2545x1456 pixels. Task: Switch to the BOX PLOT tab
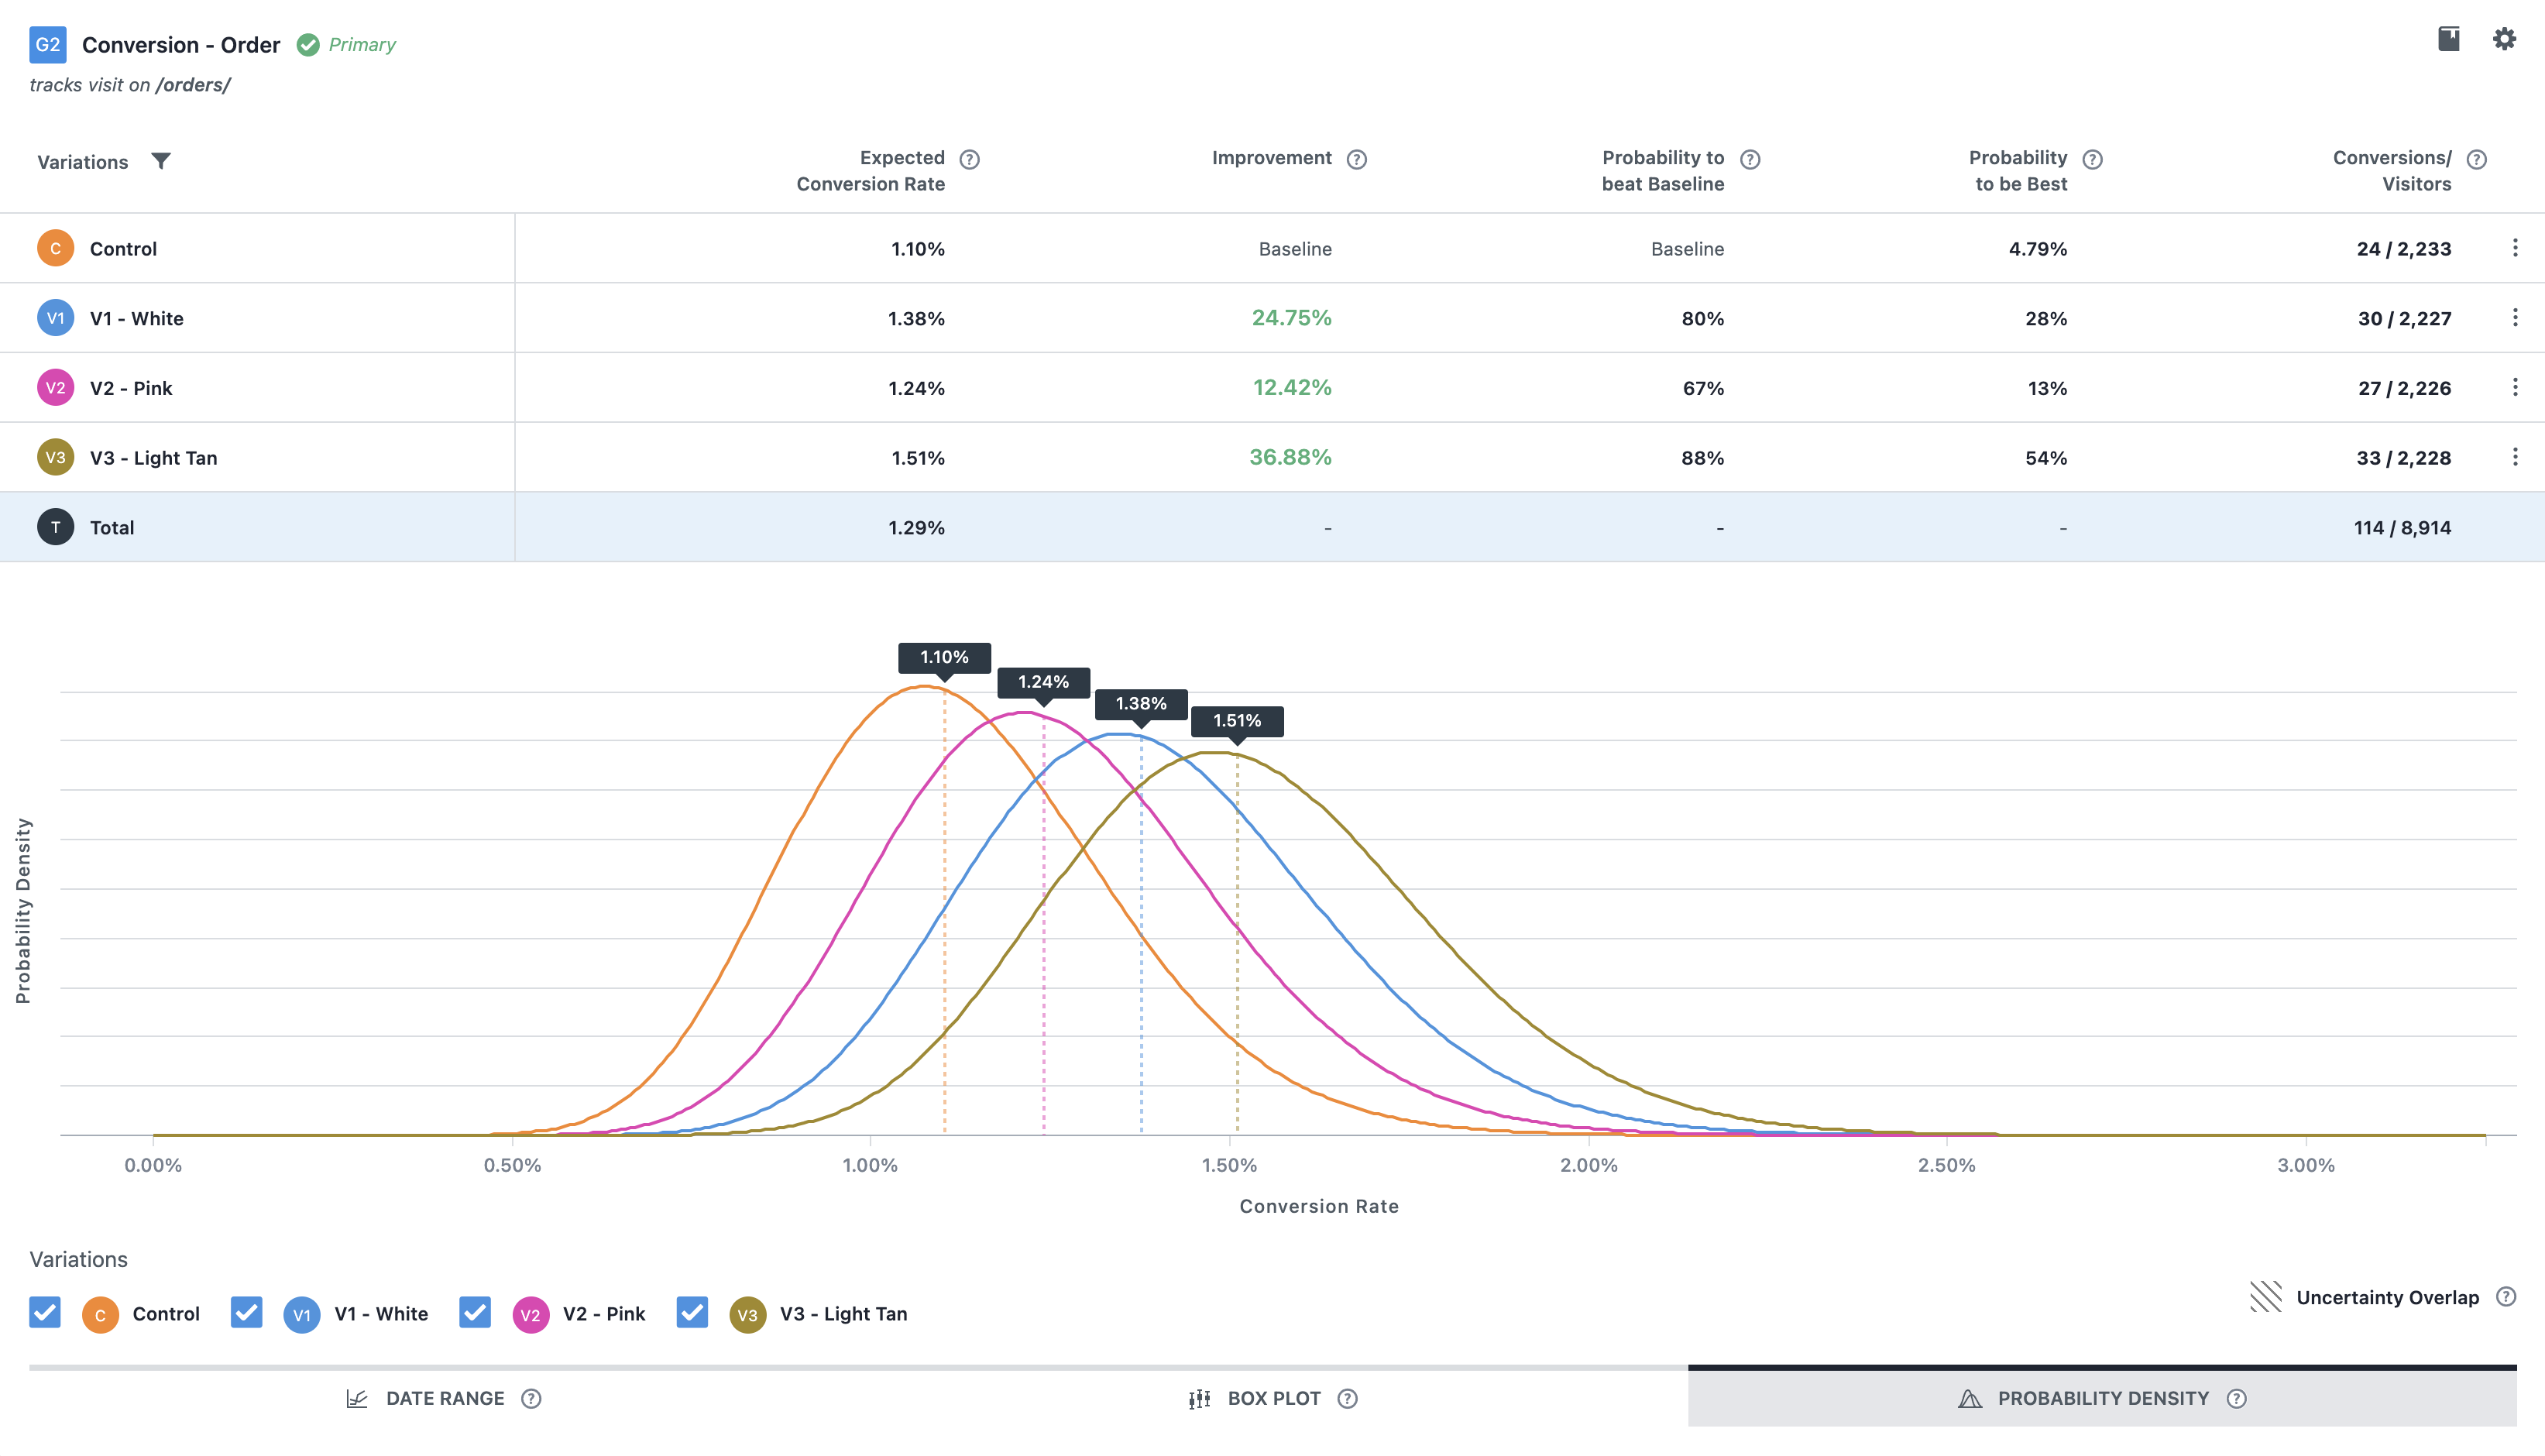(1274, 1398)
